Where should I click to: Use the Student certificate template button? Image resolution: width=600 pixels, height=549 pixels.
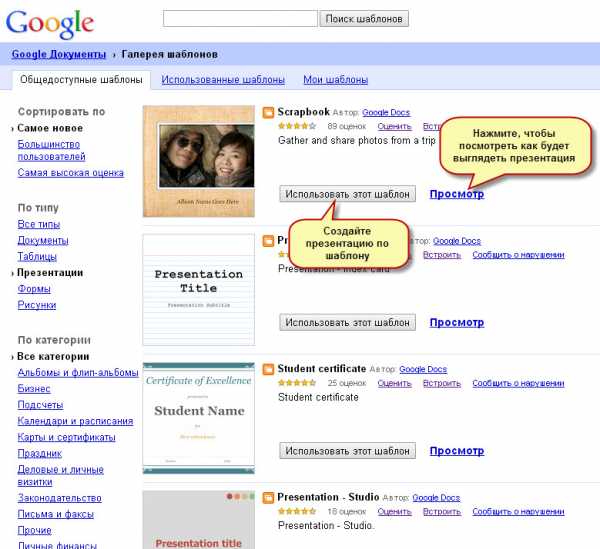347,451
